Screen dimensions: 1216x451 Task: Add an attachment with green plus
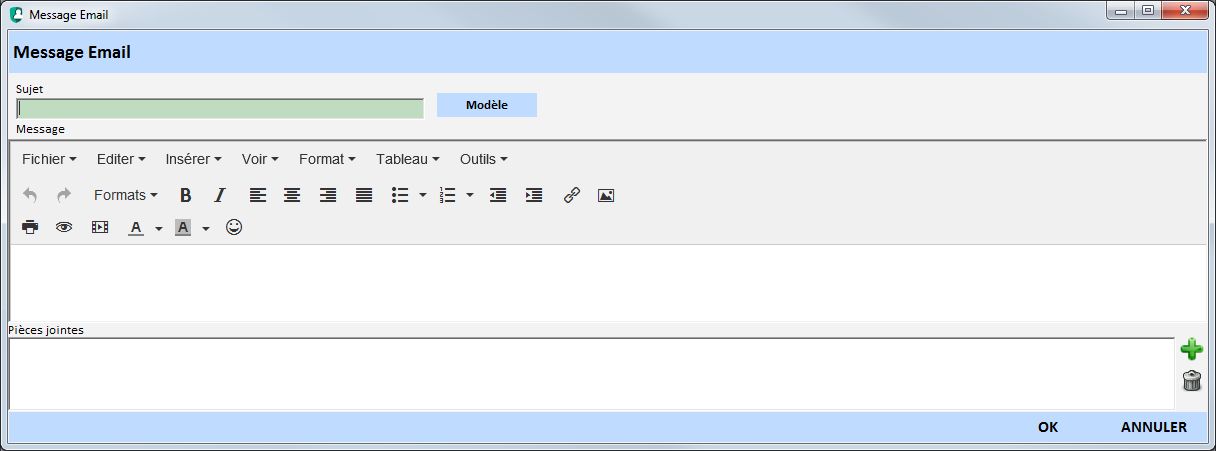1191,349
